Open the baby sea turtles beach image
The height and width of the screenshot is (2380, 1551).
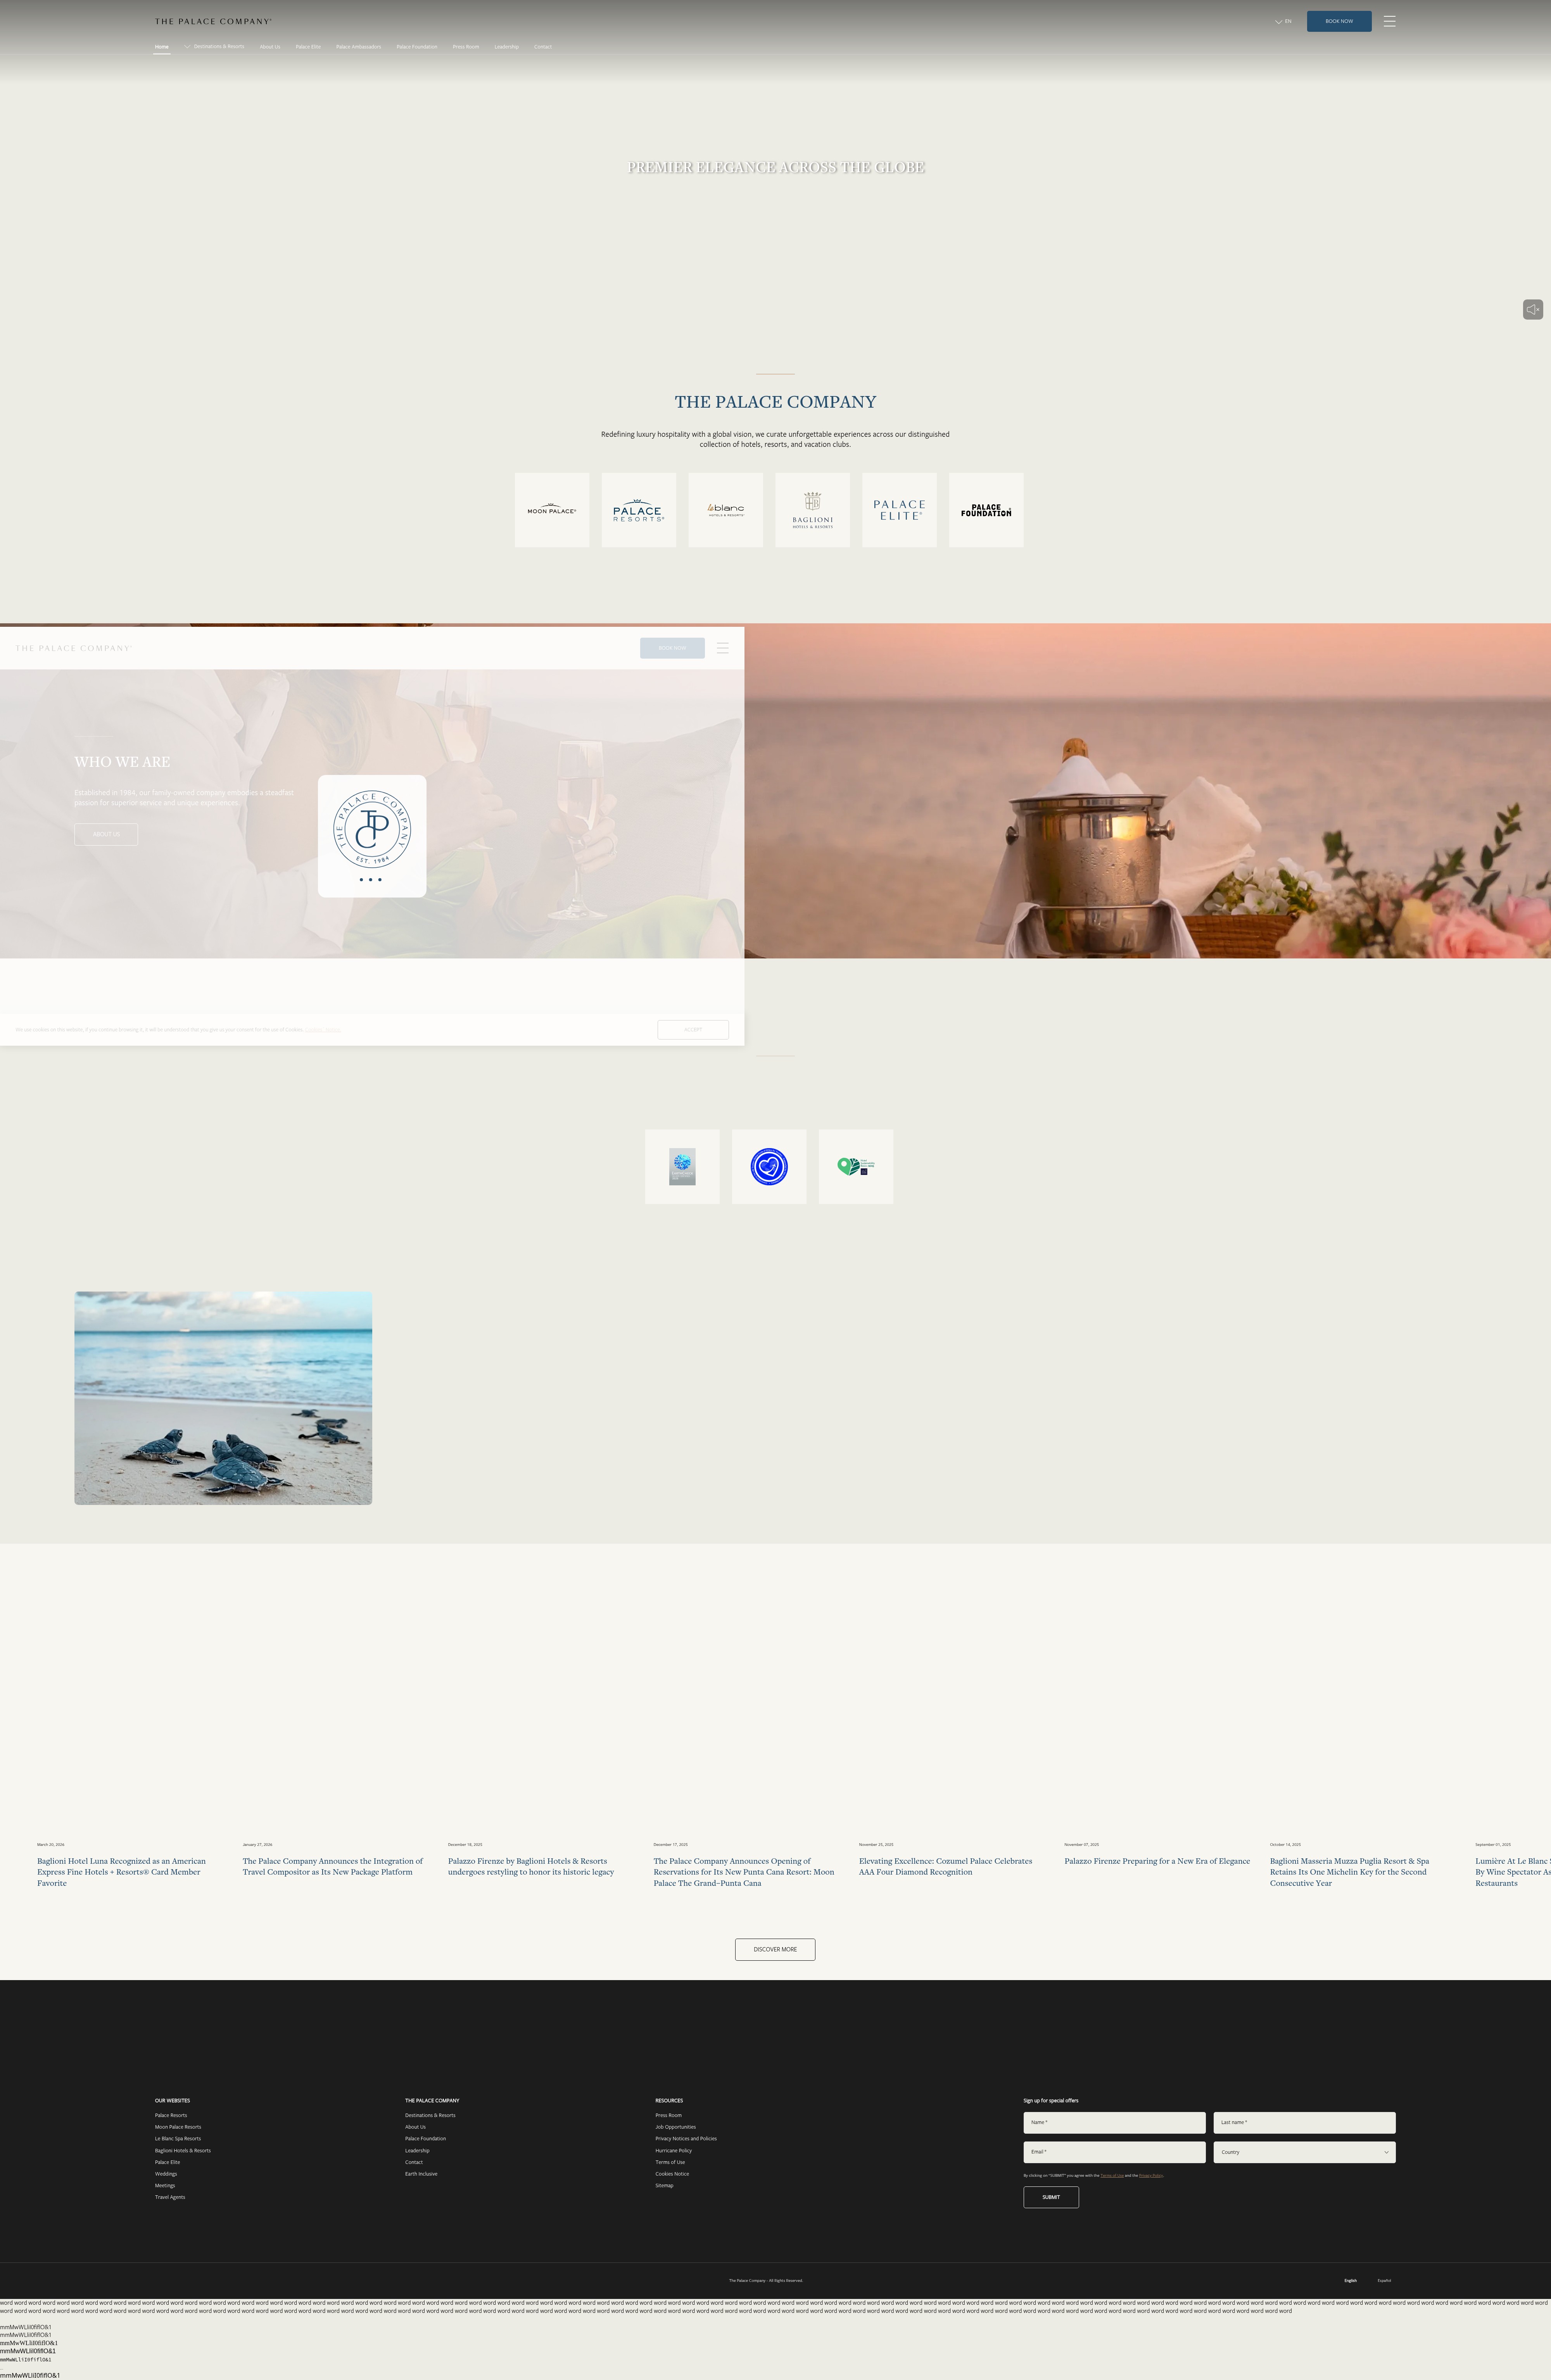[223, 1398]
